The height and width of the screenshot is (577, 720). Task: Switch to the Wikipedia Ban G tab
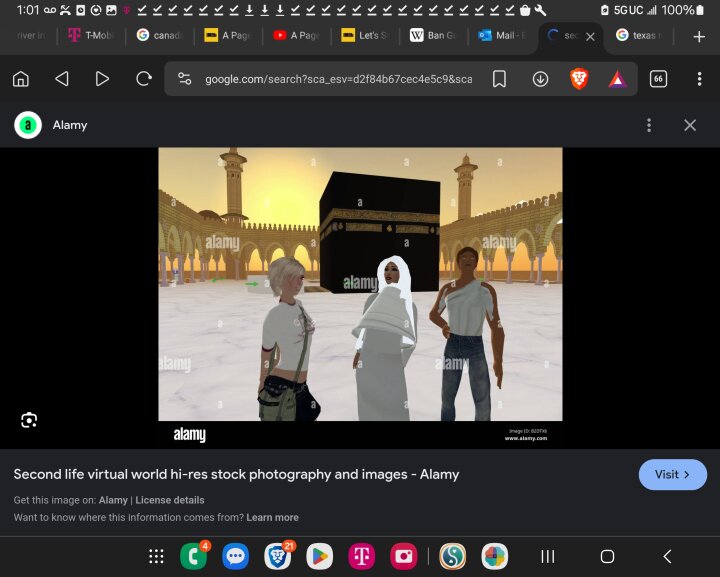[x=433, y=35]
